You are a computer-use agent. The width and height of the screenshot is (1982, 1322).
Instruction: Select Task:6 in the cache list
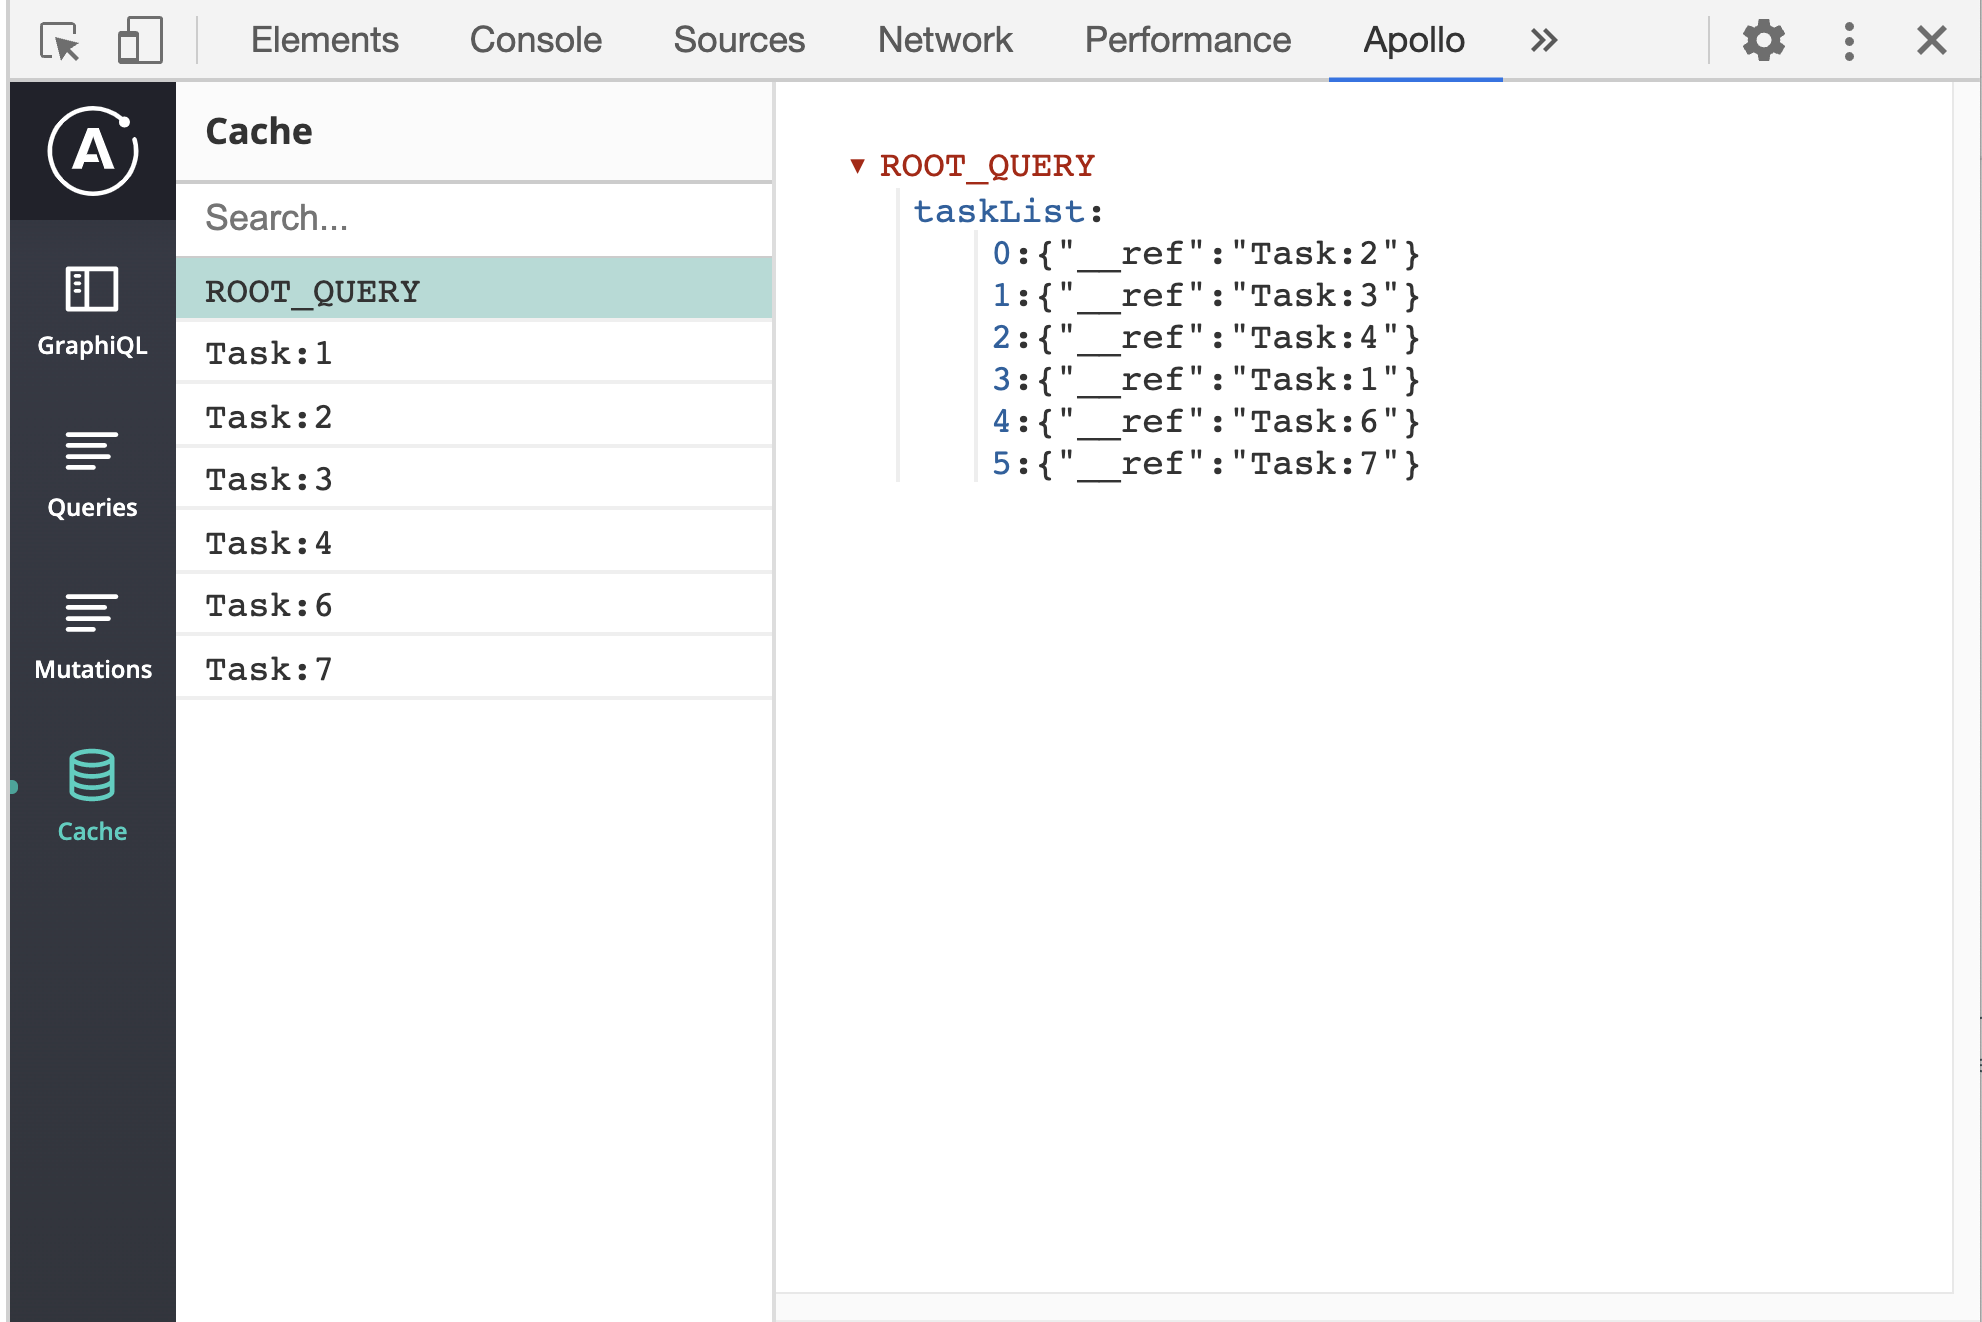[x=474, y=605]
